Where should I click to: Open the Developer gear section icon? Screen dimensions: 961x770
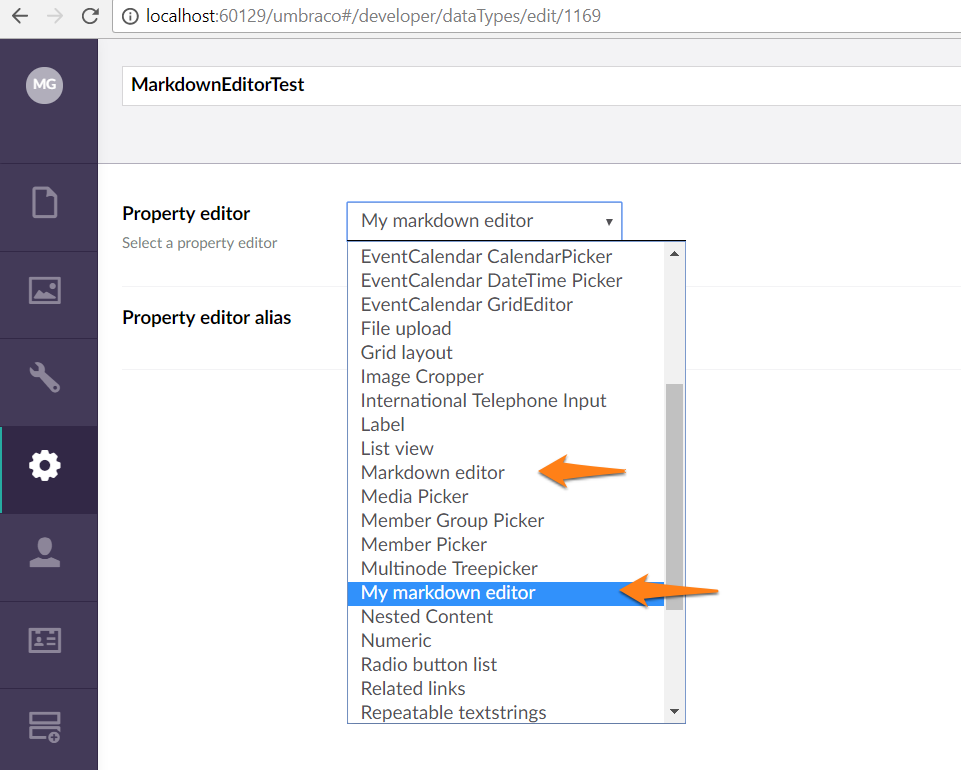click(x=45, y=465)
